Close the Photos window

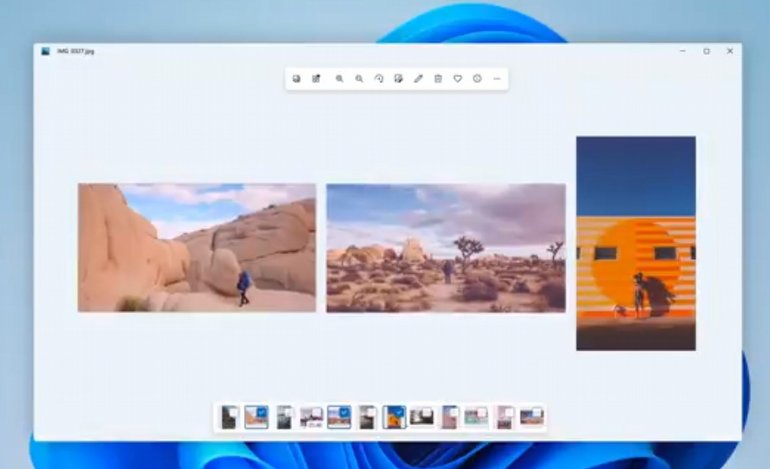pos(730,51)
